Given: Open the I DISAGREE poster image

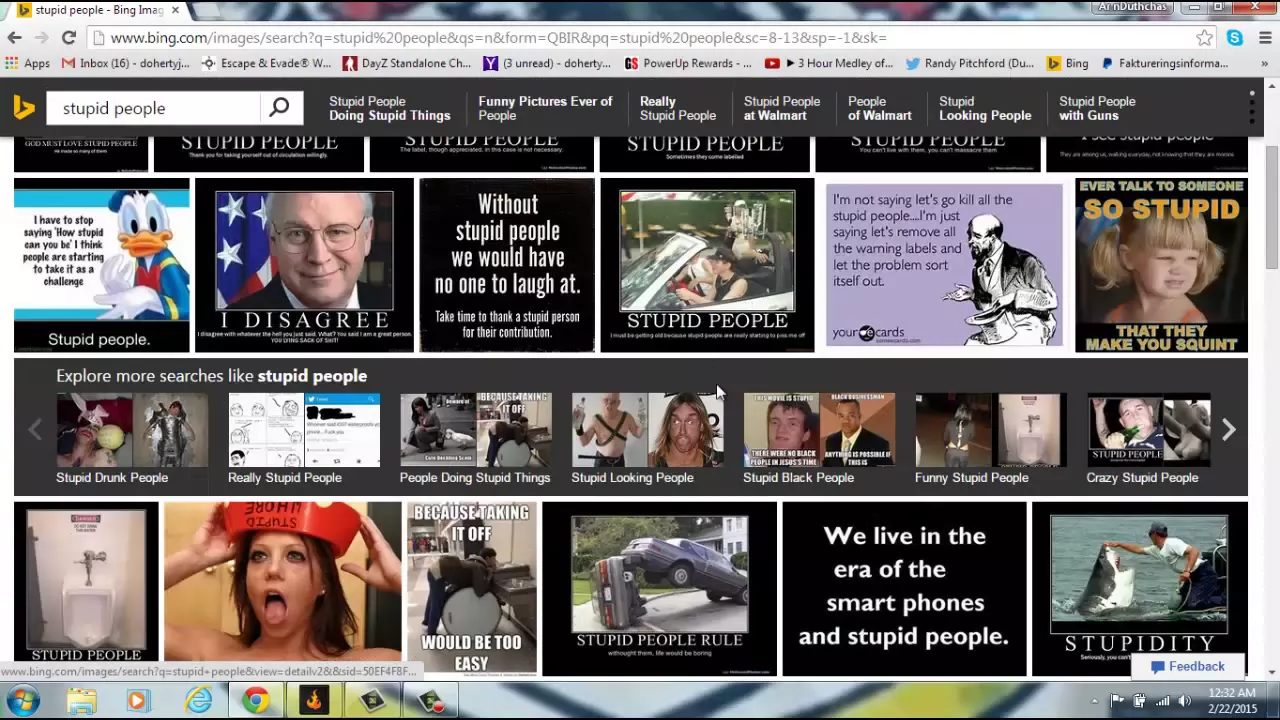Looking at the screenshot, I should click(x=304, y=265).
